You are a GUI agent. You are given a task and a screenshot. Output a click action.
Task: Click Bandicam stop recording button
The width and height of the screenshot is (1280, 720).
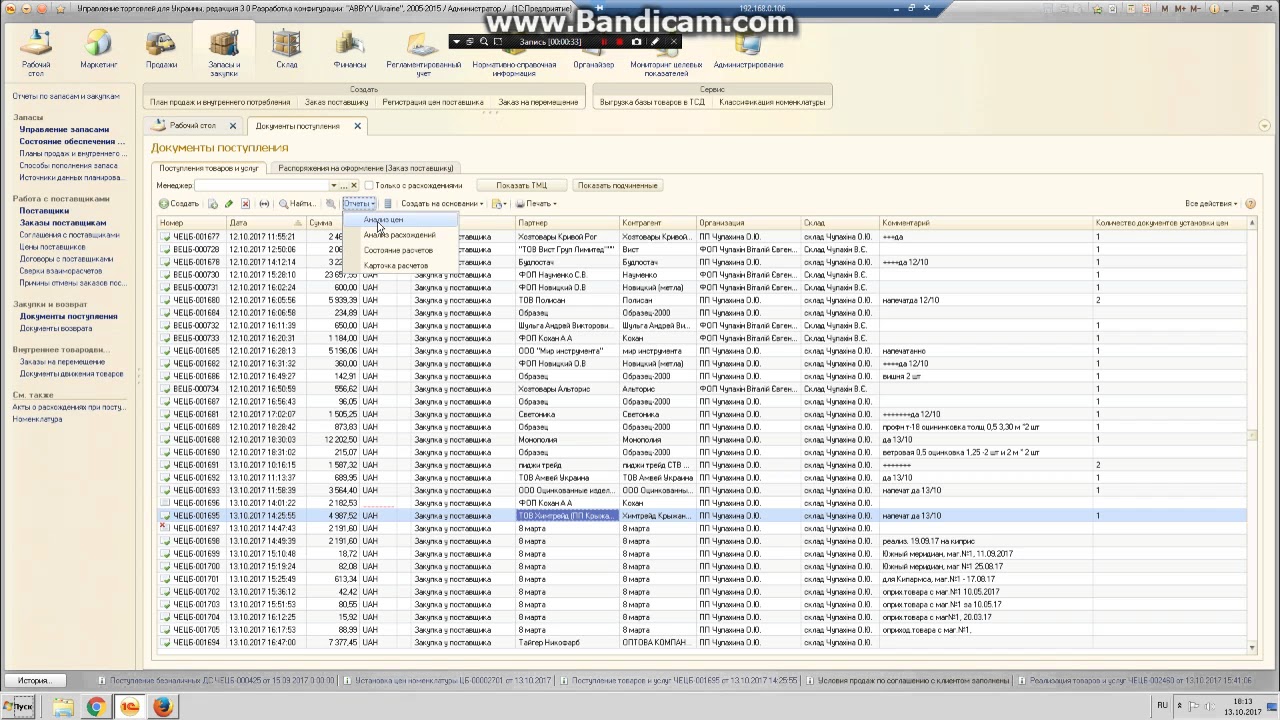620,42
